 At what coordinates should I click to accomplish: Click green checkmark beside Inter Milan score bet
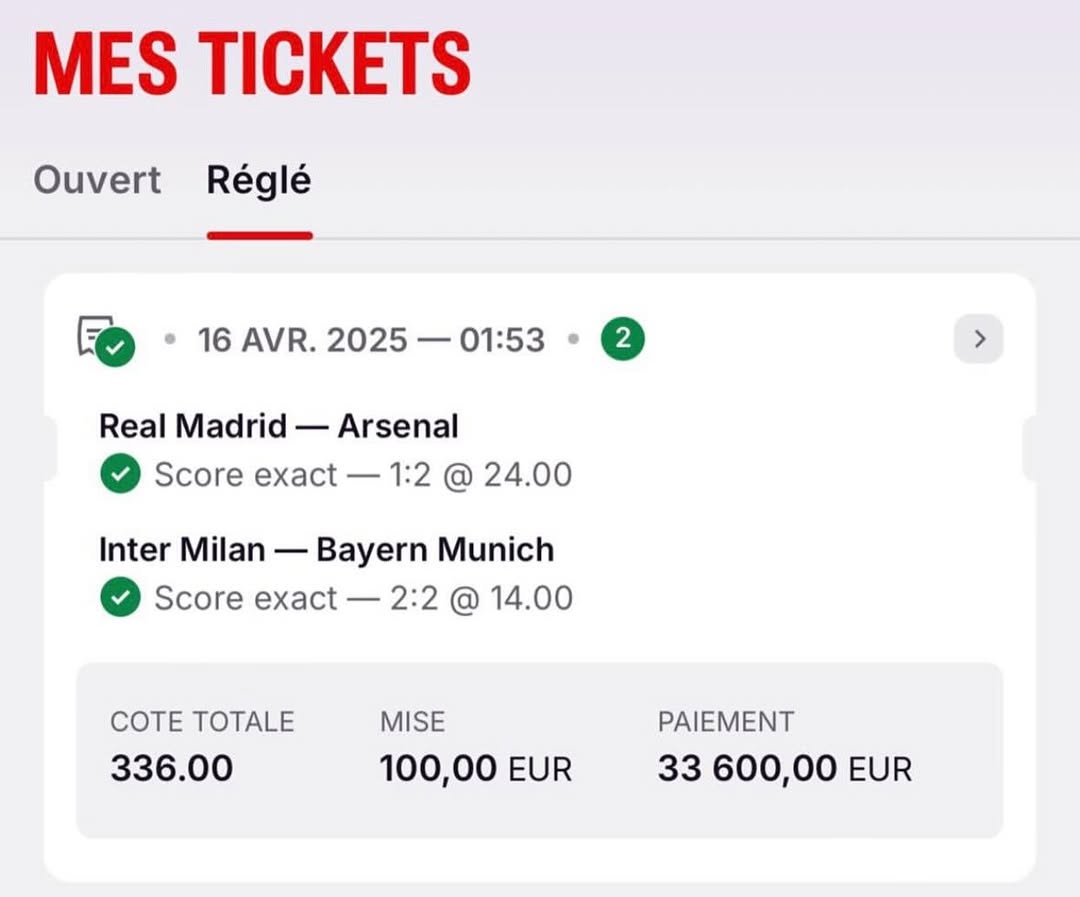pyautogui.click(x=121, y=597)
